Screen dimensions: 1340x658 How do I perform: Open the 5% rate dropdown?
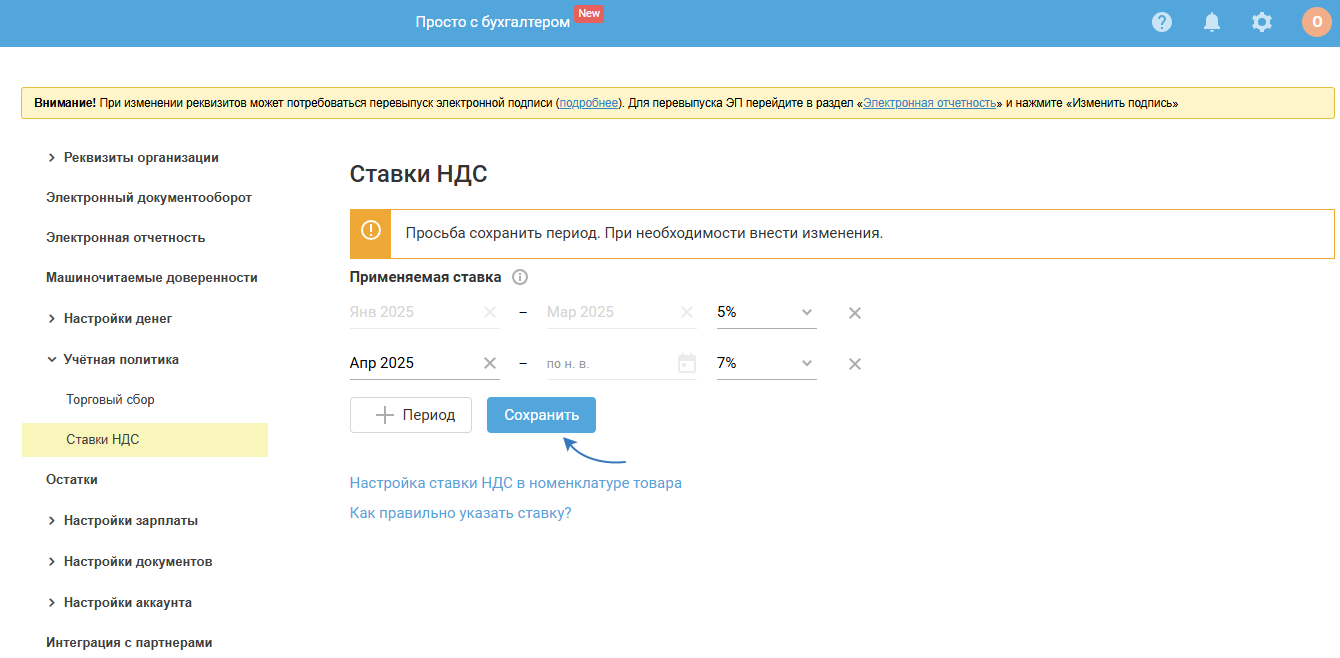(x=767, y=312)
